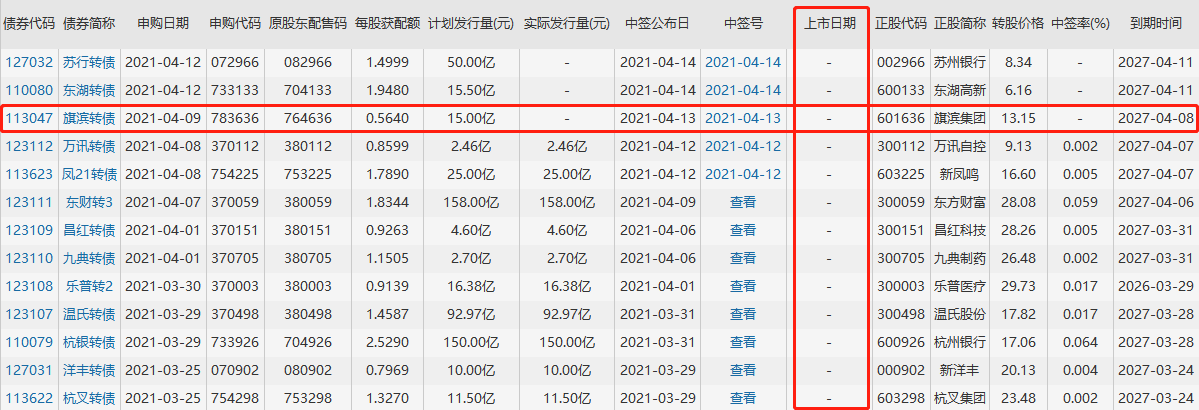This screenshot has width=1199, height=410.
Task: Click bond name 旗滨转债
Action: [89, 119]
